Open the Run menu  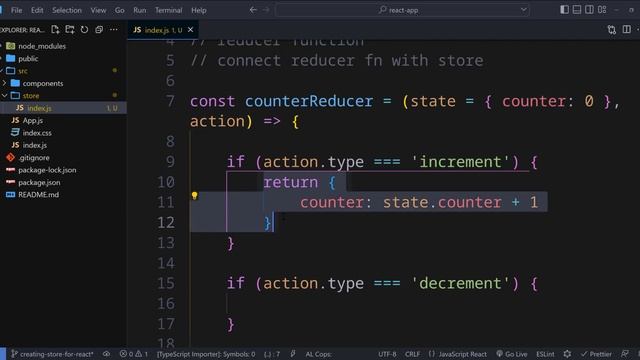pyautogui.click(x=140, y=10)
